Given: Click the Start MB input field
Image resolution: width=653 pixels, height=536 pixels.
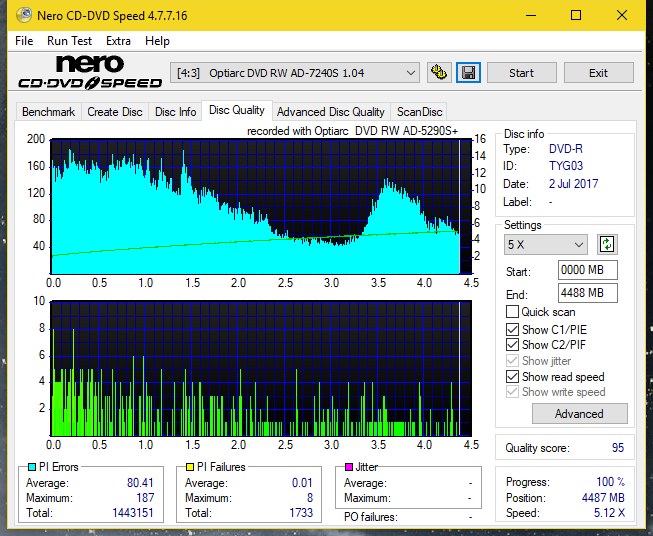Looking at the screenshot, I should 587,270.
